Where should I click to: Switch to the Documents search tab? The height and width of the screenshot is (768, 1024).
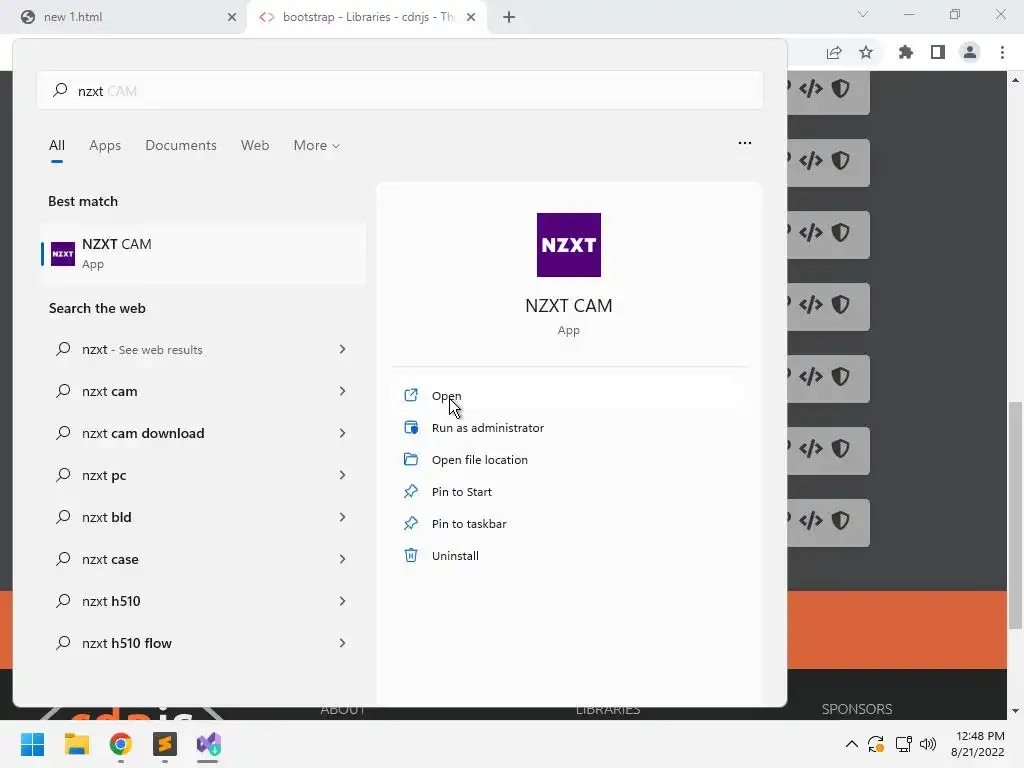point(181,146)
